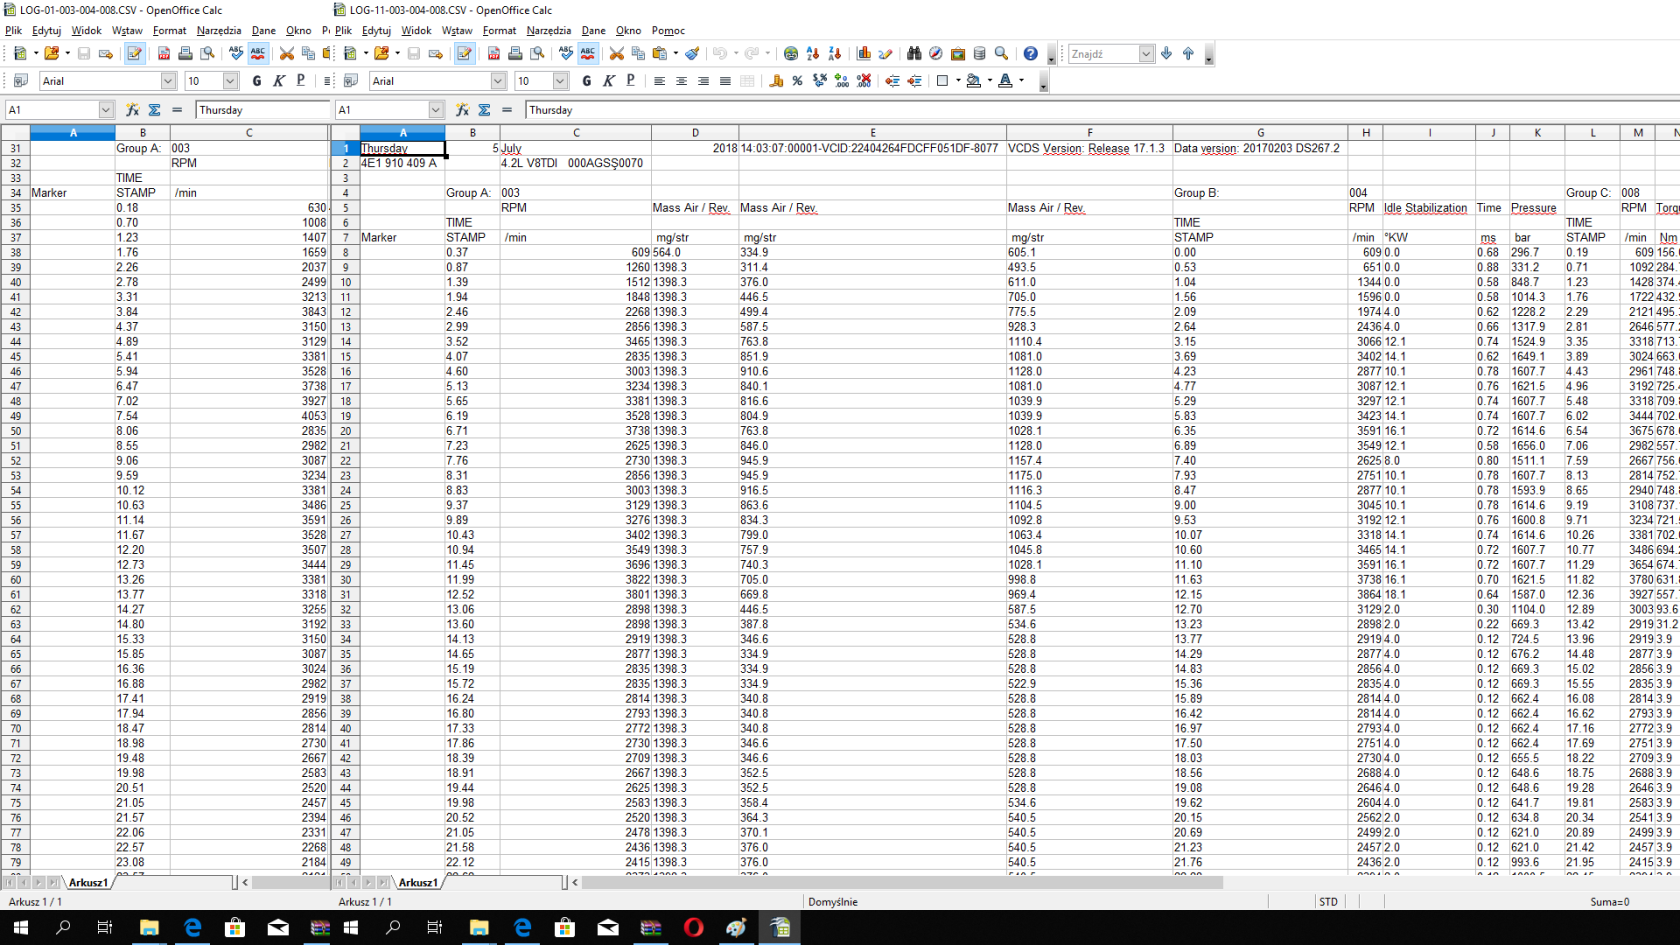This screenshot has height=945, width=1680.
Task: Open the Gallery icon
Action: click(x=958, y=54)
